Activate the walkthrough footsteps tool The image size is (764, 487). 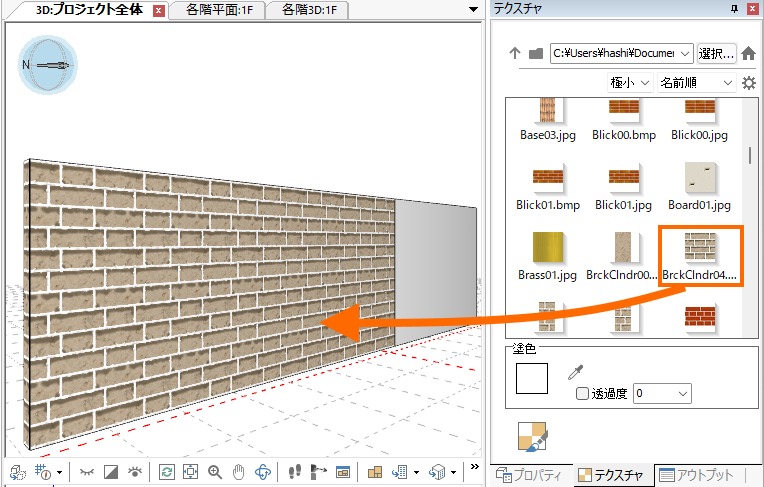click(x=295, y=472)
